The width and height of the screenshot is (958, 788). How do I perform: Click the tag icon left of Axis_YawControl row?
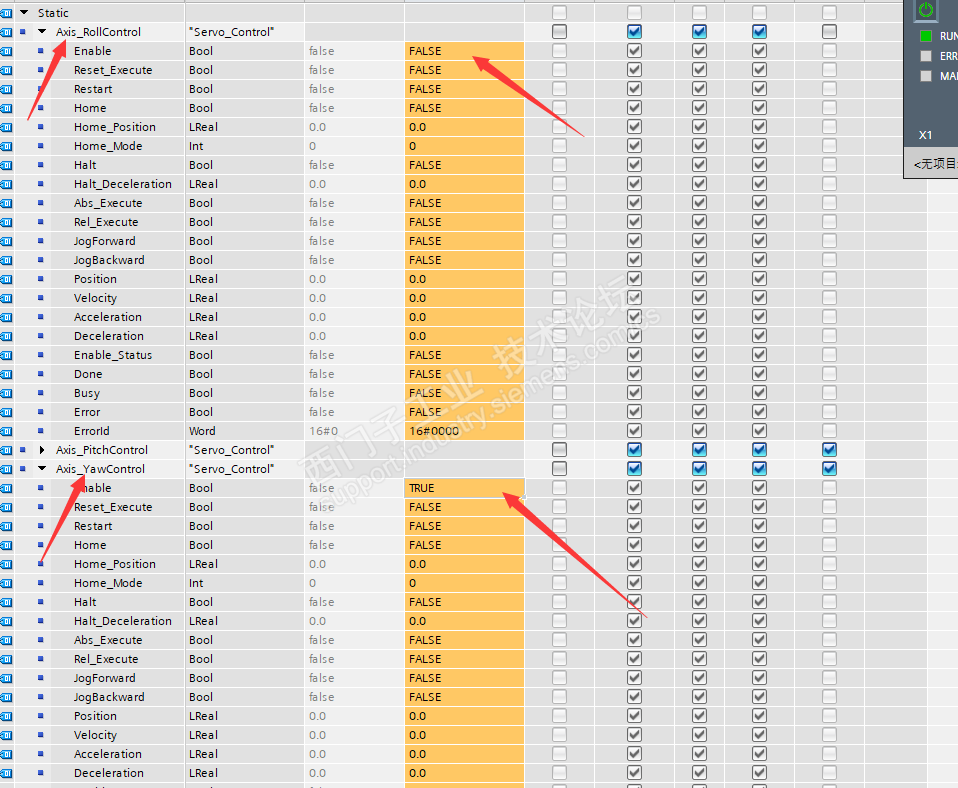click(6, 469)
